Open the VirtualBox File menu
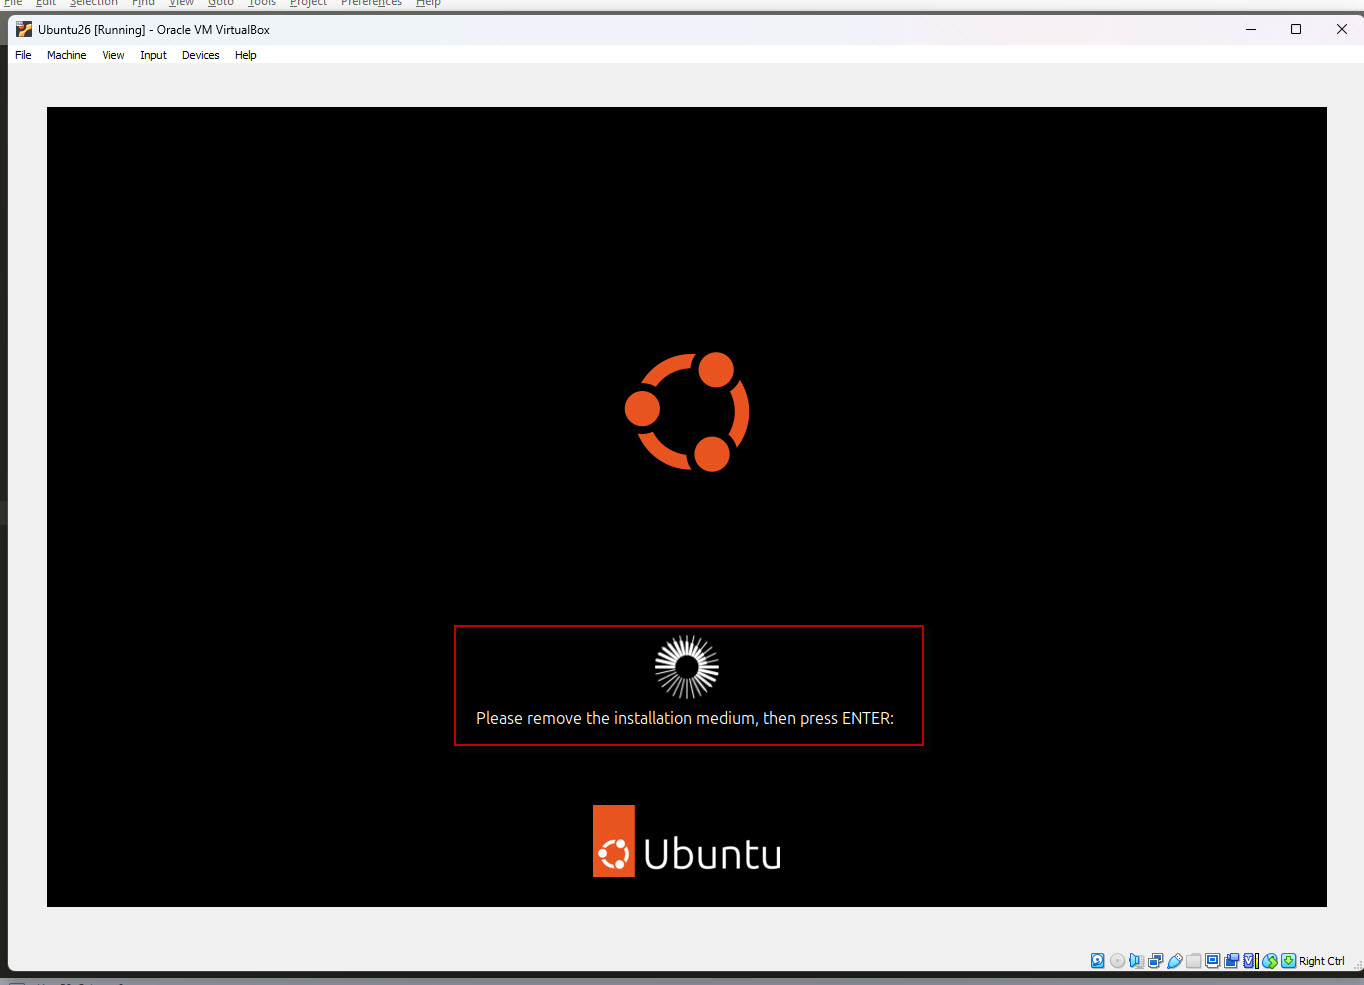Screen dimensions: 1364x985 point(23,55)
